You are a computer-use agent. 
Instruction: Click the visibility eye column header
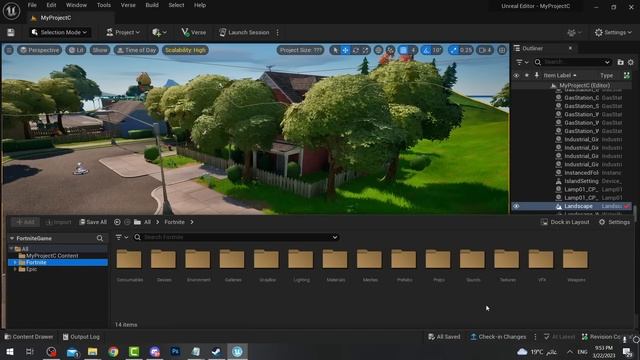(x=516, y=76)
